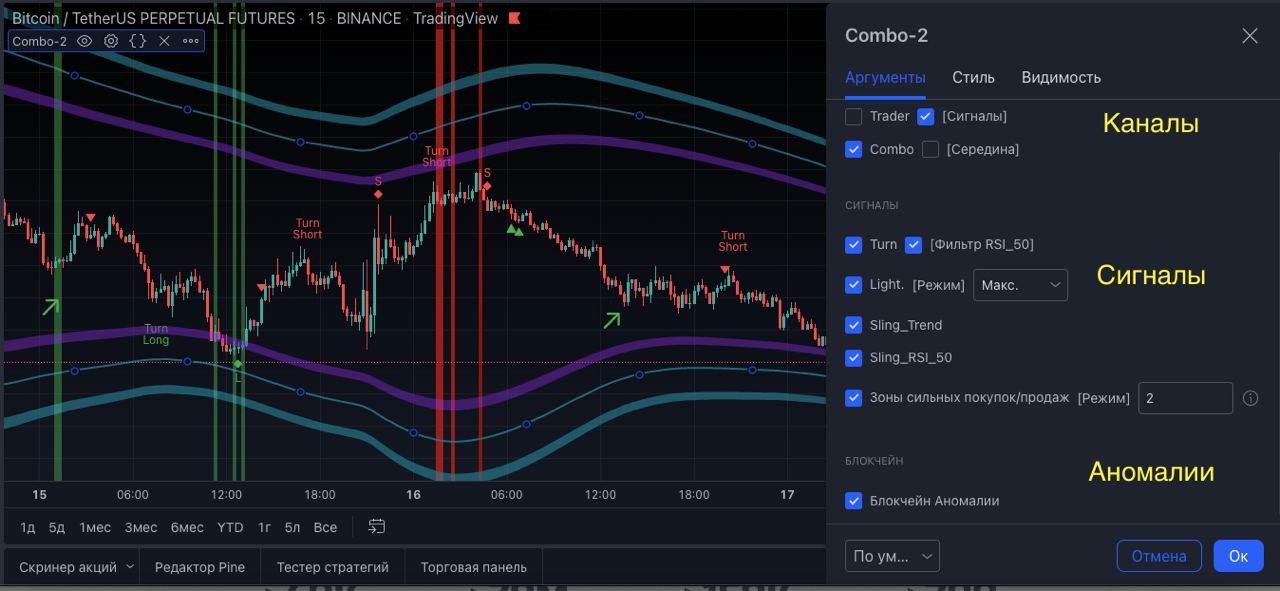The width and height of the screenshot is (1280, 591).
Task: Uncheck the Sling_Trend checkbox
Action: pos(853,325)
